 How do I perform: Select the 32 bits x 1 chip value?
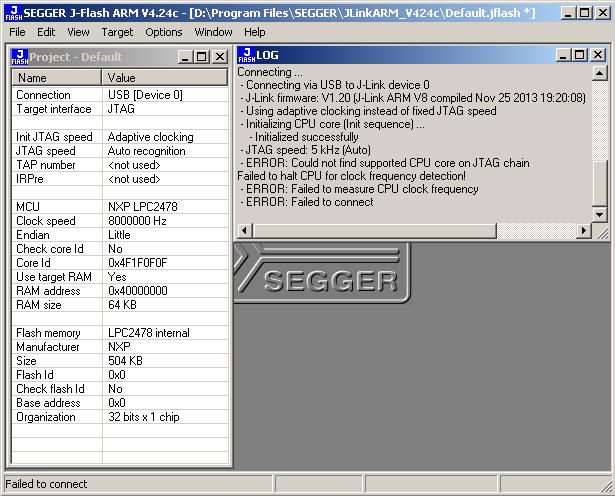tap(144, 417)
